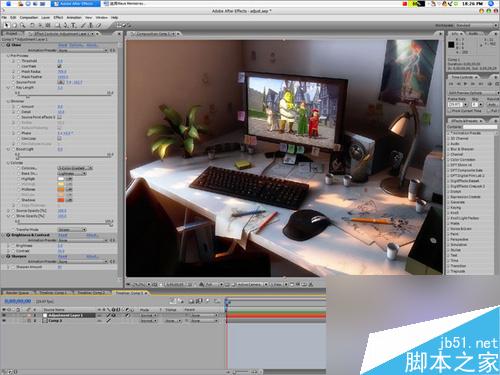Collapse the Pre-Process group
The image size is (500, 375).
click(8, 56)
